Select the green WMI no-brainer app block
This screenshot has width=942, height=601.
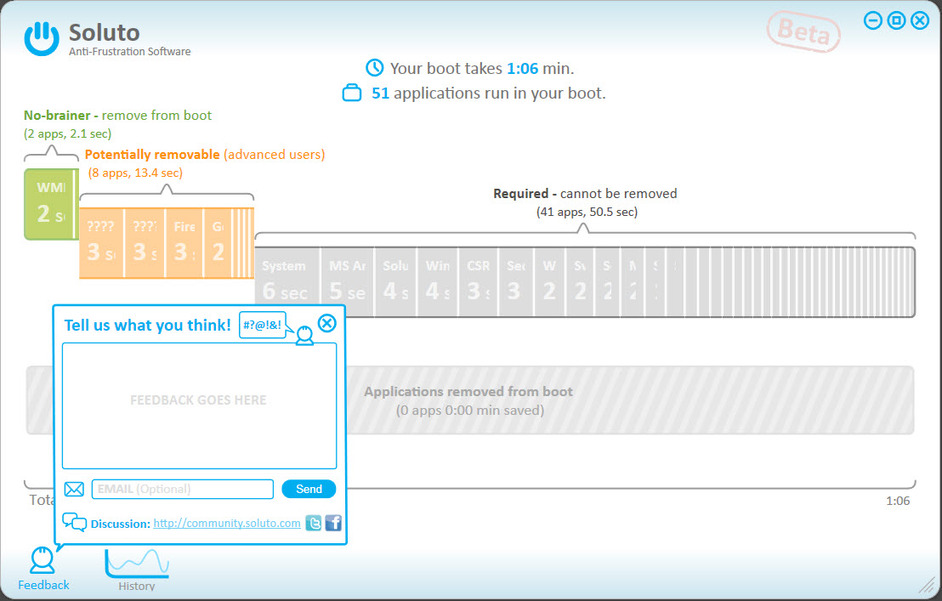click(x=49, y=204)
